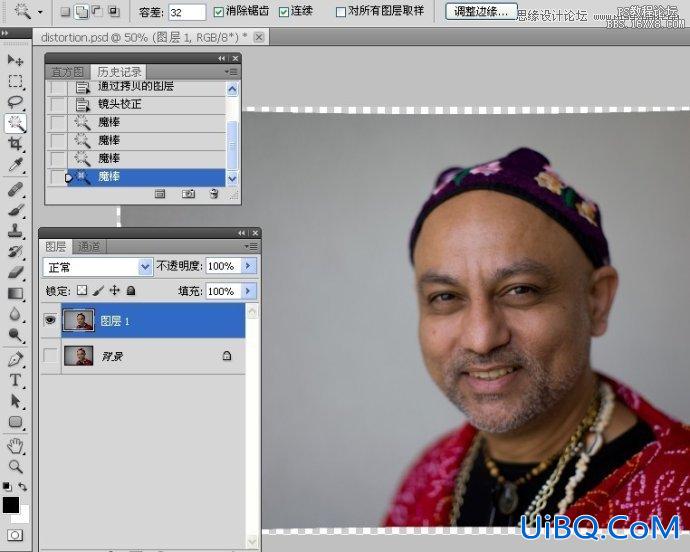The image size is (690, 552).
Task: Show the 背景 layer visibility box
Action: pos(50,356)
